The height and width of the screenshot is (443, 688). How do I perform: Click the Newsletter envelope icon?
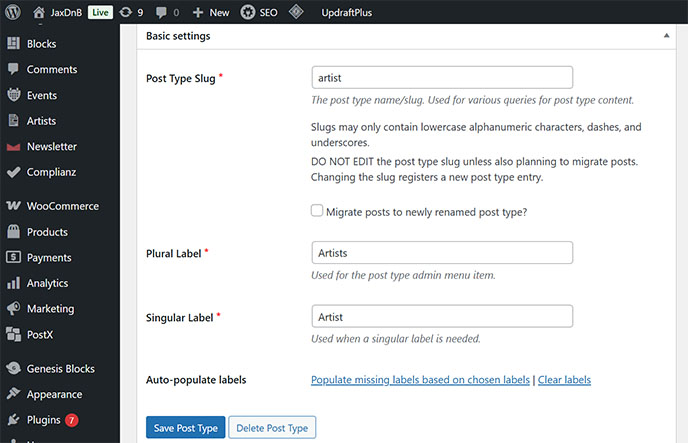(14, 147)
